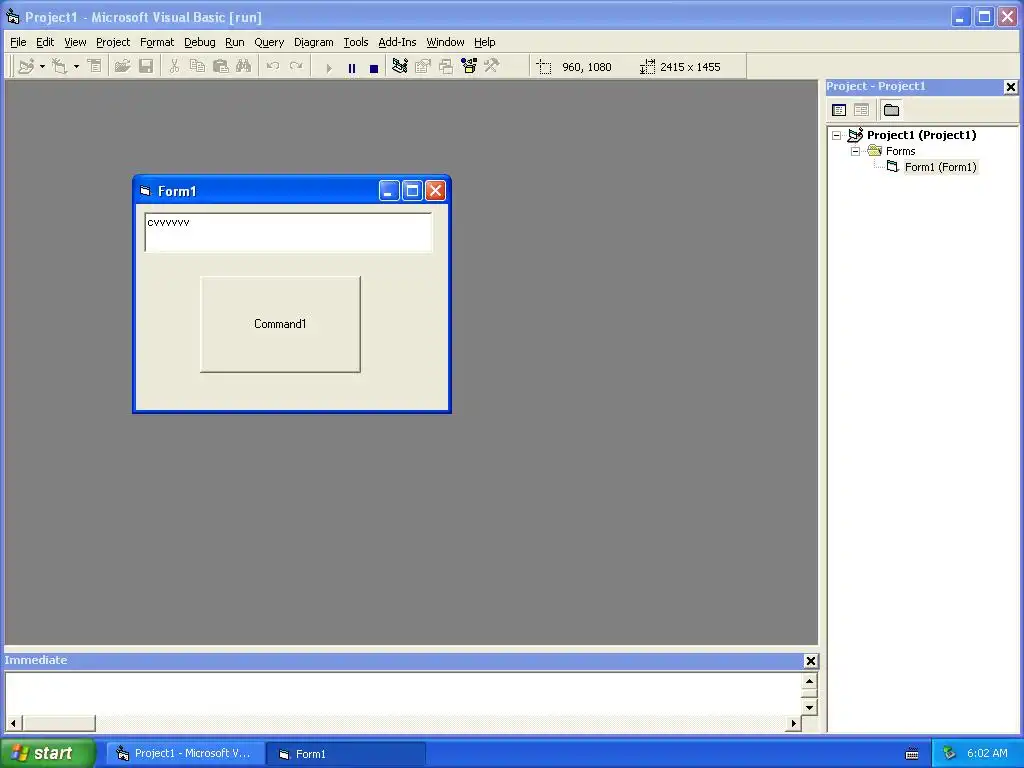Select Form1 (Form1) in project tree
Image resolution: width=1024 pixels, height=768 pixels.
point(940,167)
